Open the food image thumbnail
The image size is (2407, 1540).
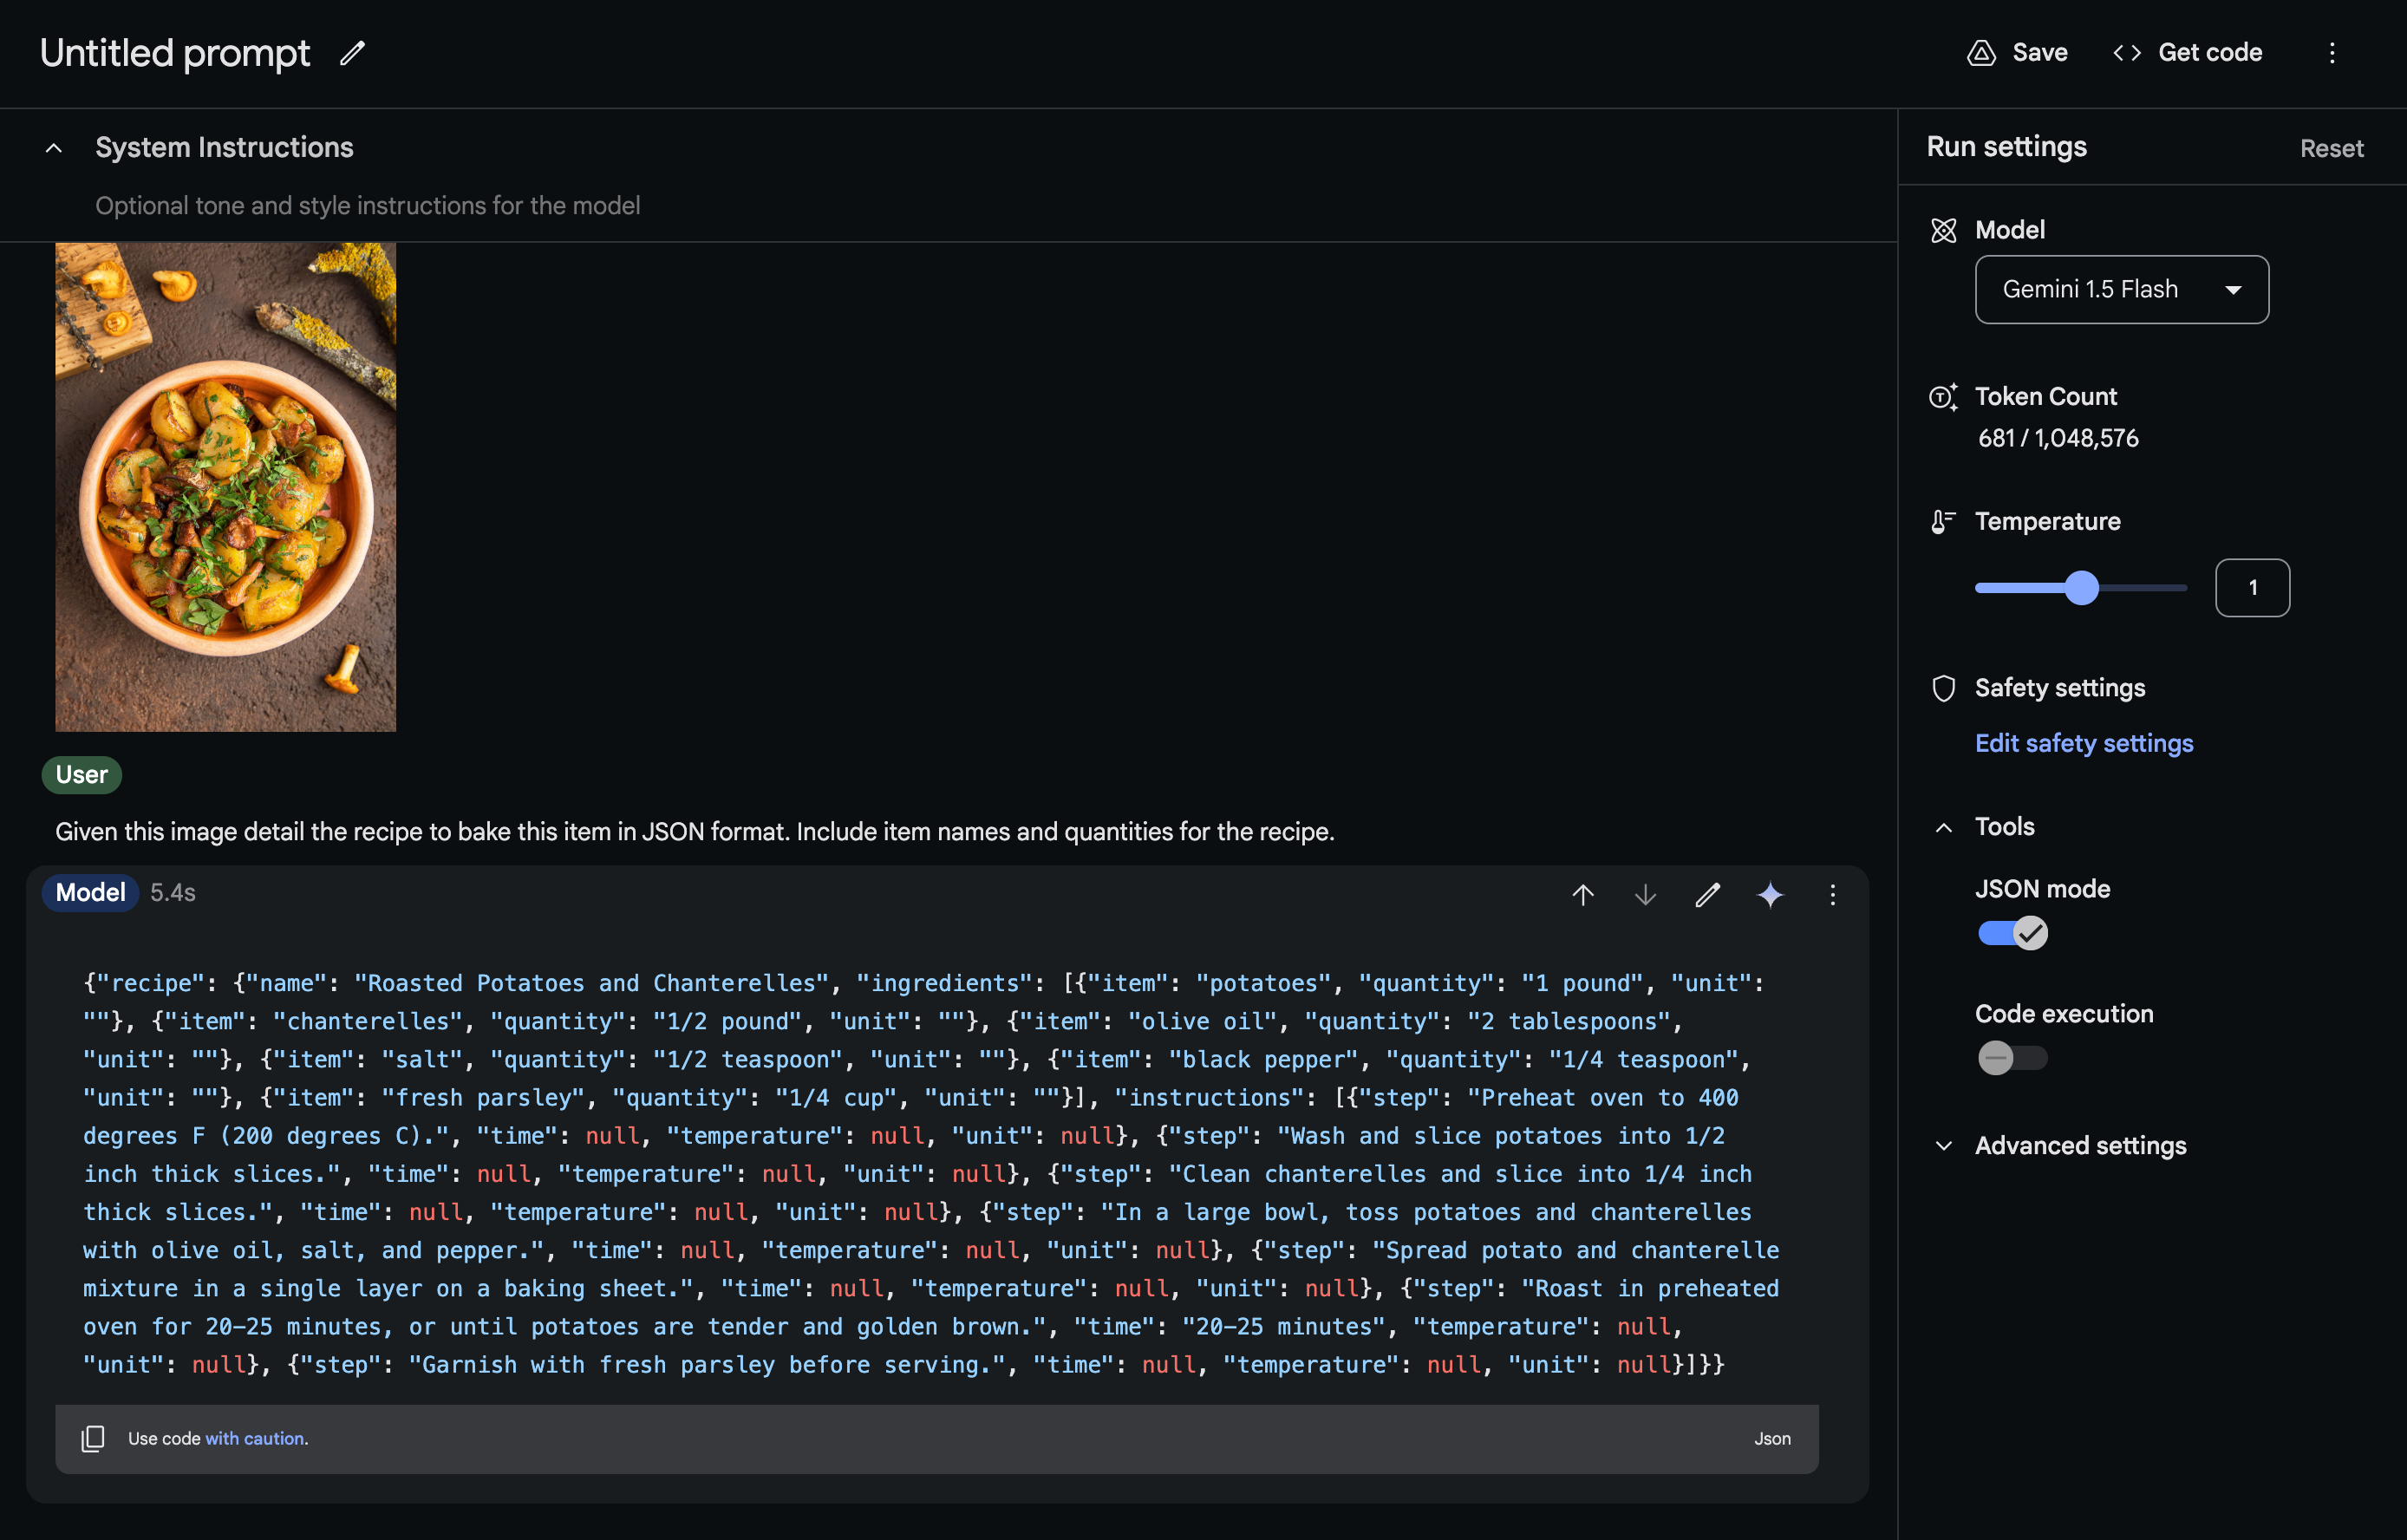225,487
